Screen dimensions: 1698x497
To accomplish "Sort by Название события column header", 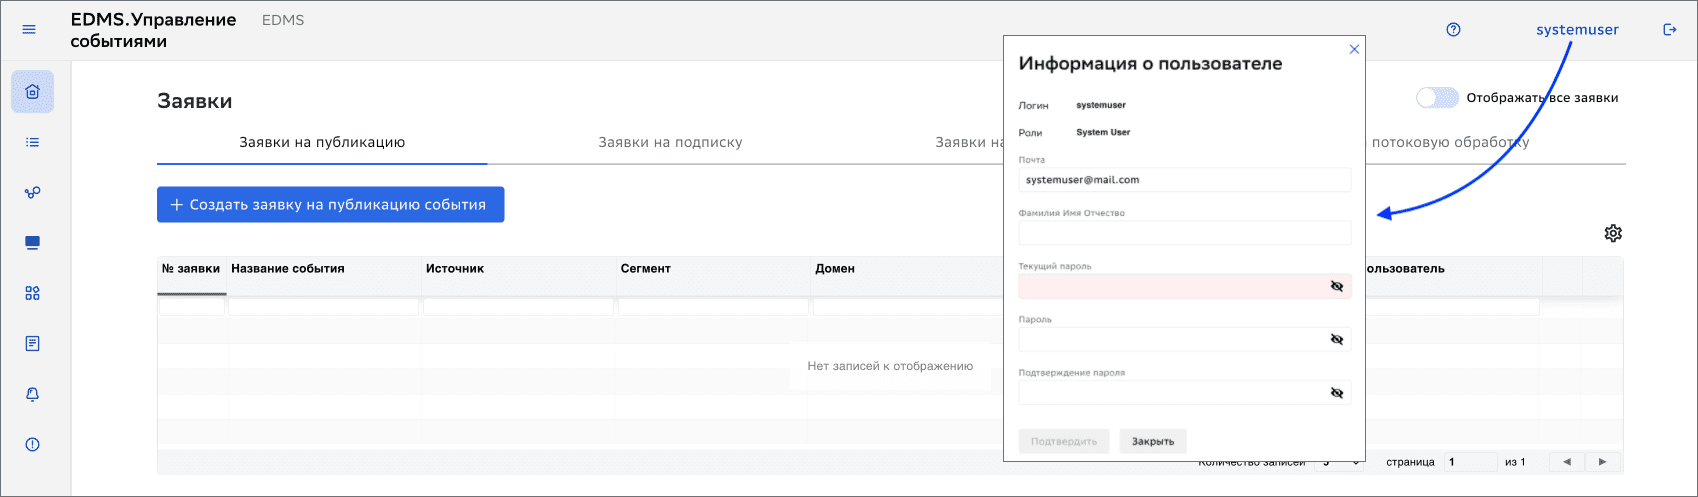I will pos(324,269).
